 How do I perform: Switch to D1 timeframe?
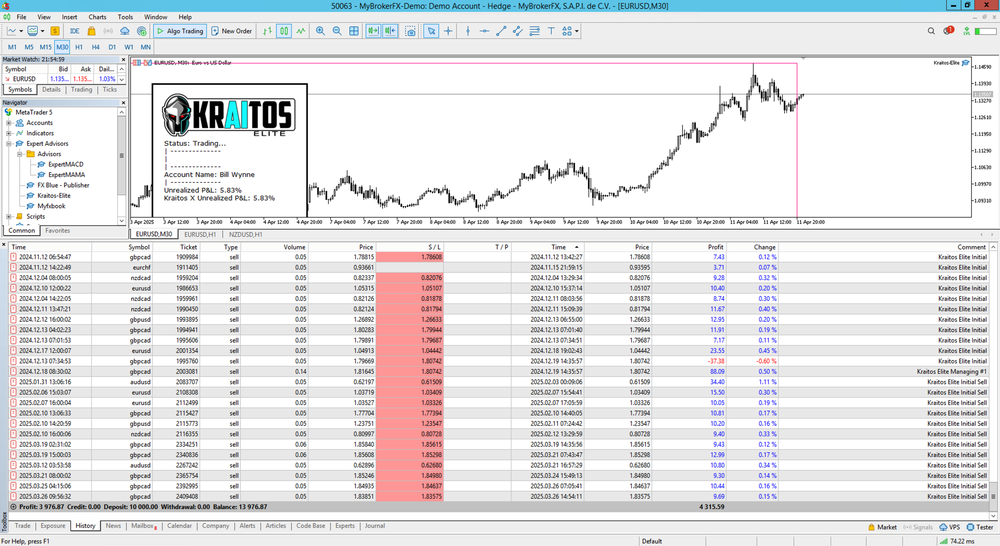coord(112,47)
